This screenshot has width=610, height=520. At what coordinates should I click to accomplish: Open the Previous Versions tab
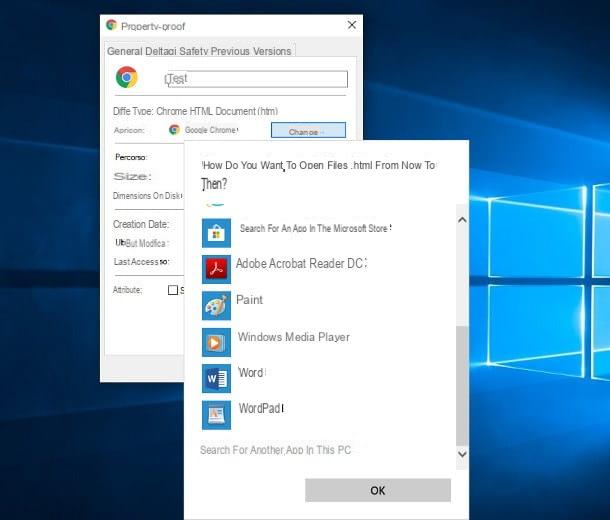point(251,51)
